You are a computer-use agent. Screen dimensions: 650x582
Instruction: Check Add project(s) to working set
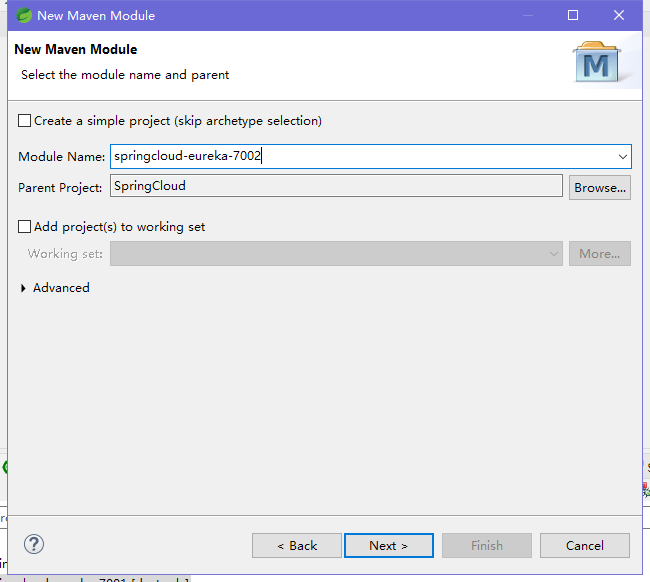24,227
